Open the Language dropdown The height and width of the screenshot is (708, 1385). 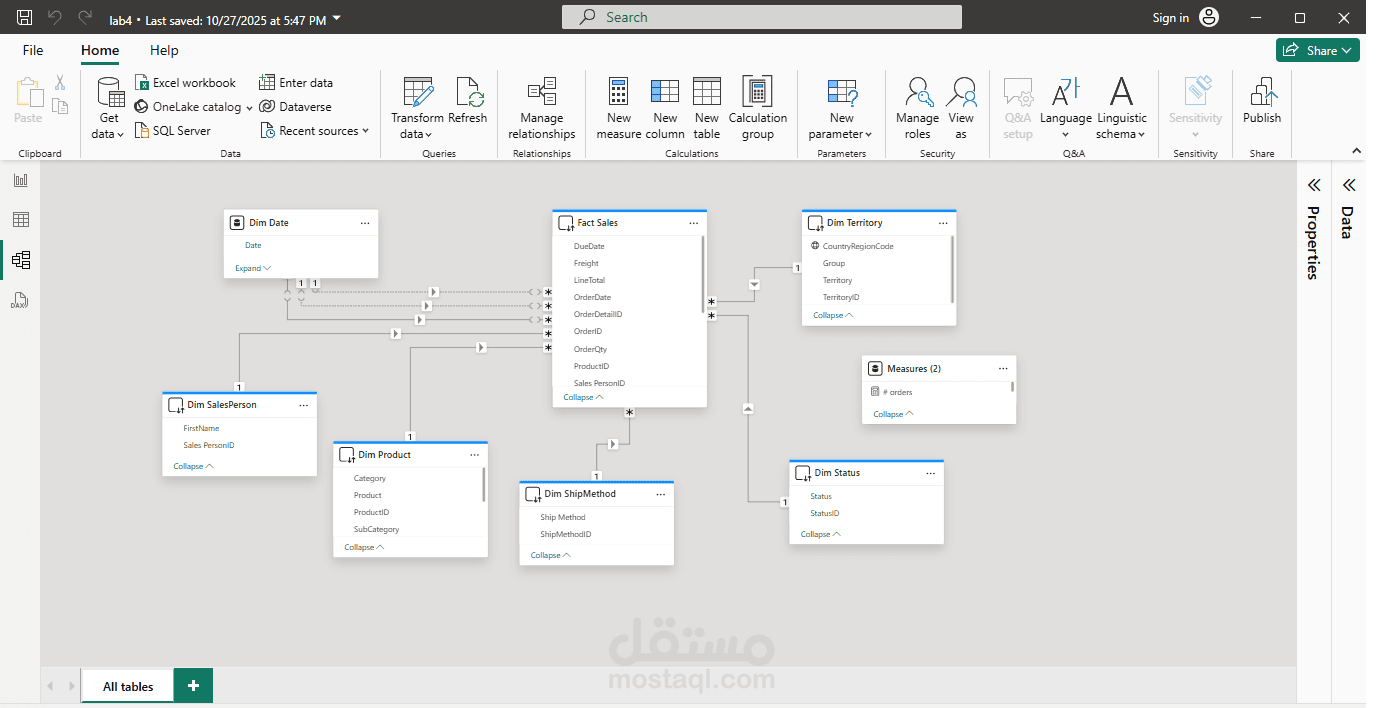coord(1066,108)
